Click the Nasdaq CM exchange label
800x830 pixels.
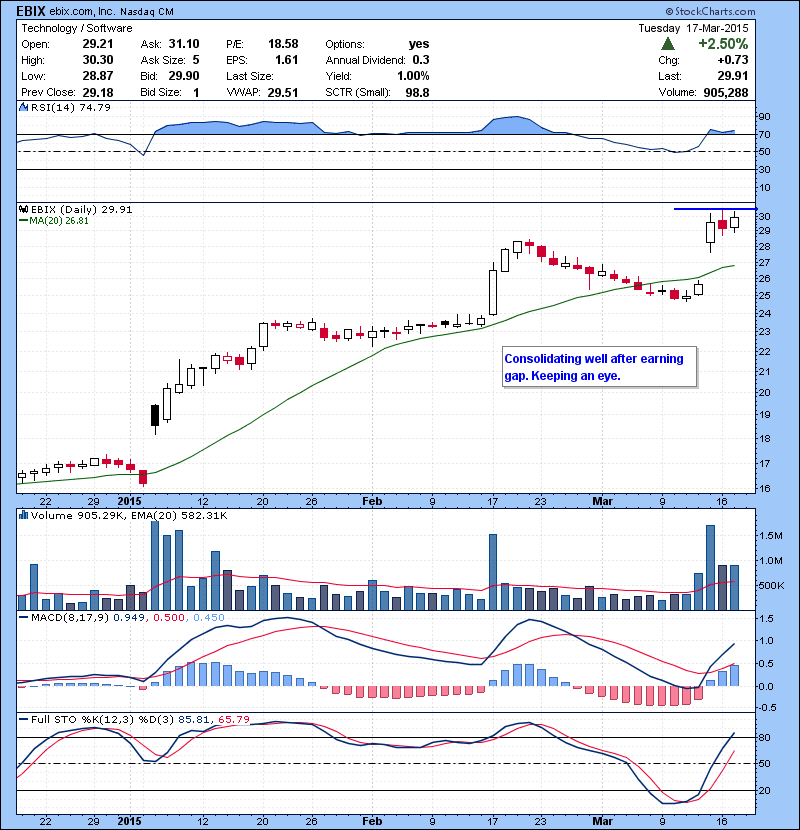[x=147, y=12]
